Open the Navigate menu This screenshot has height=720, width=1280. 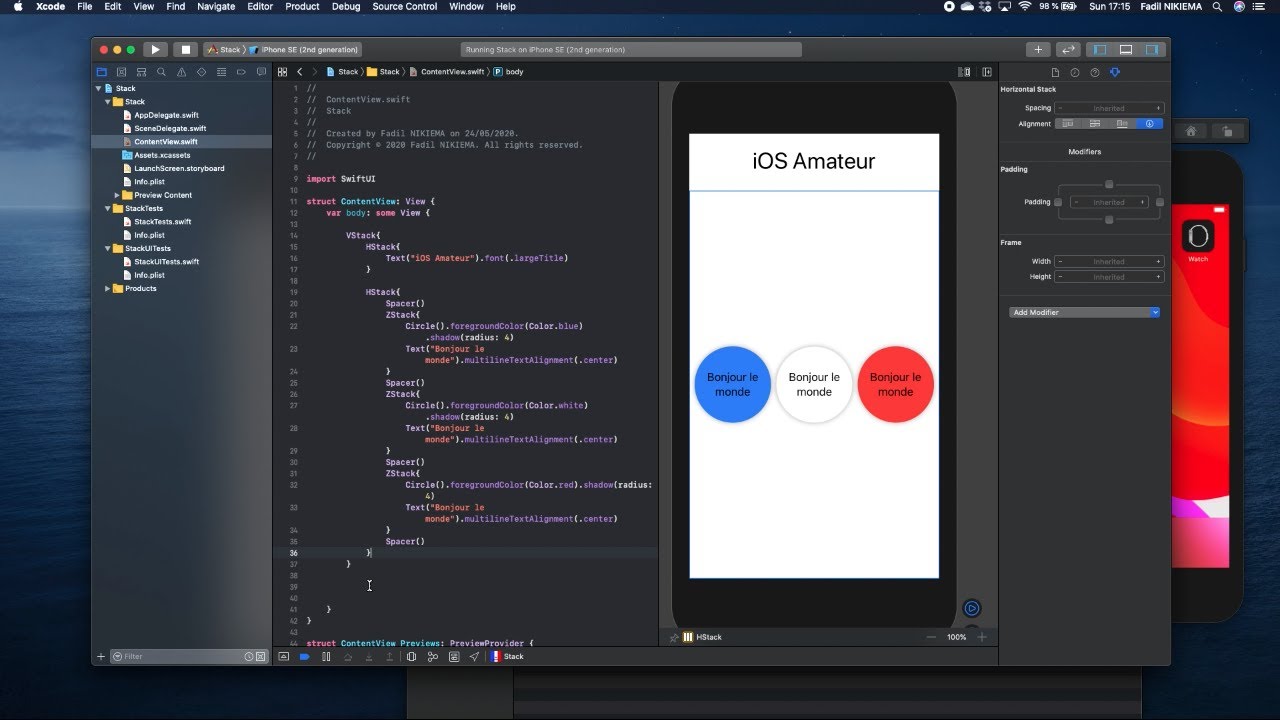[x=214, y=6]
